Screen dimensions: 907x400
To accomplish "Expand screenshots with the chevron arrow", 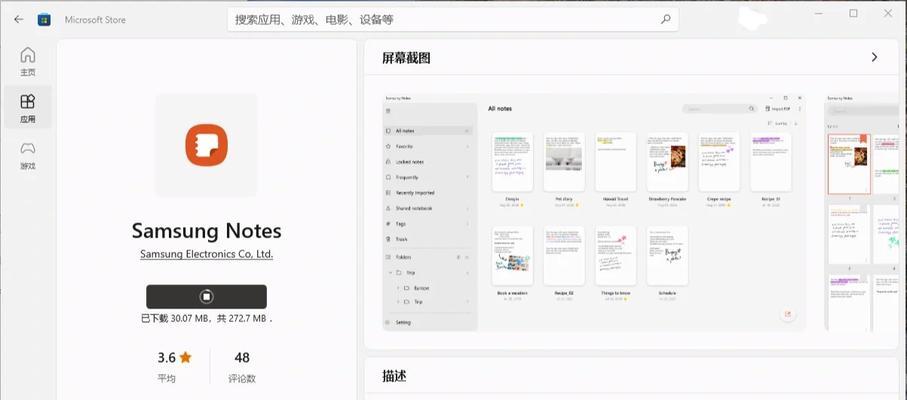I will pyautogui.click(x=874, y=57).
